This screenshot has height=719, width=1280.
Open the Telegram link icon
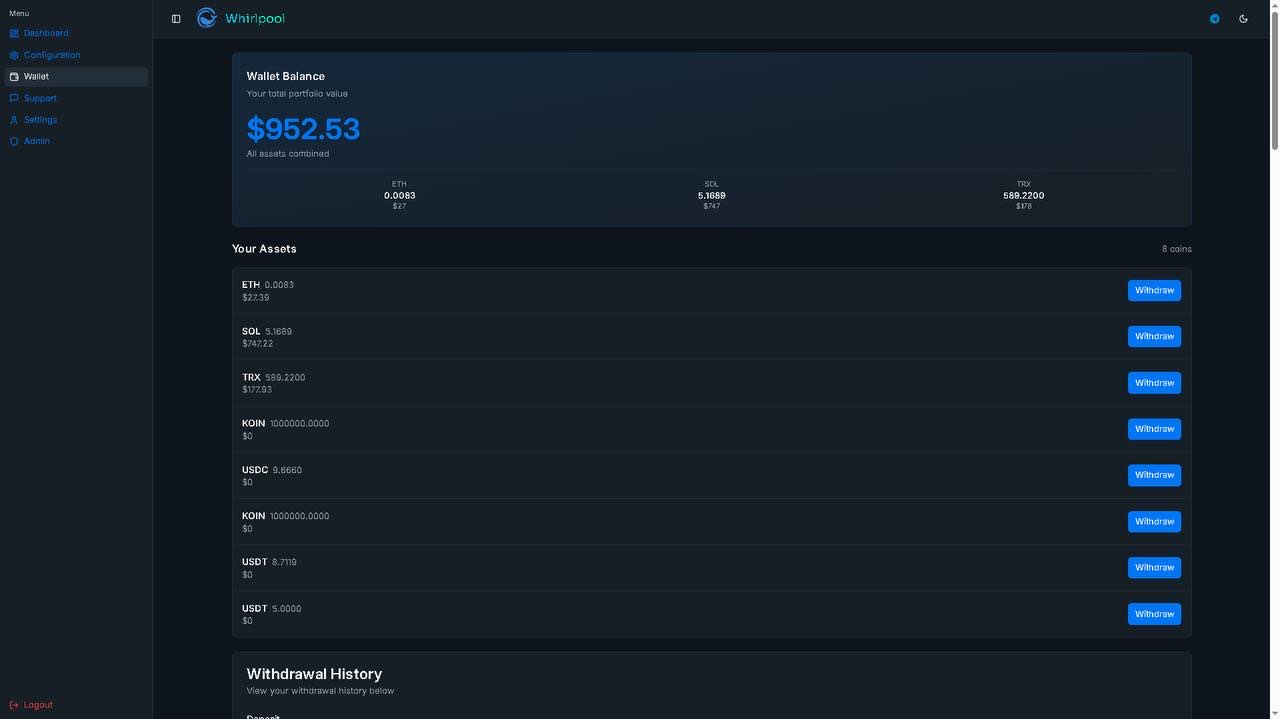click(1214, 19)
